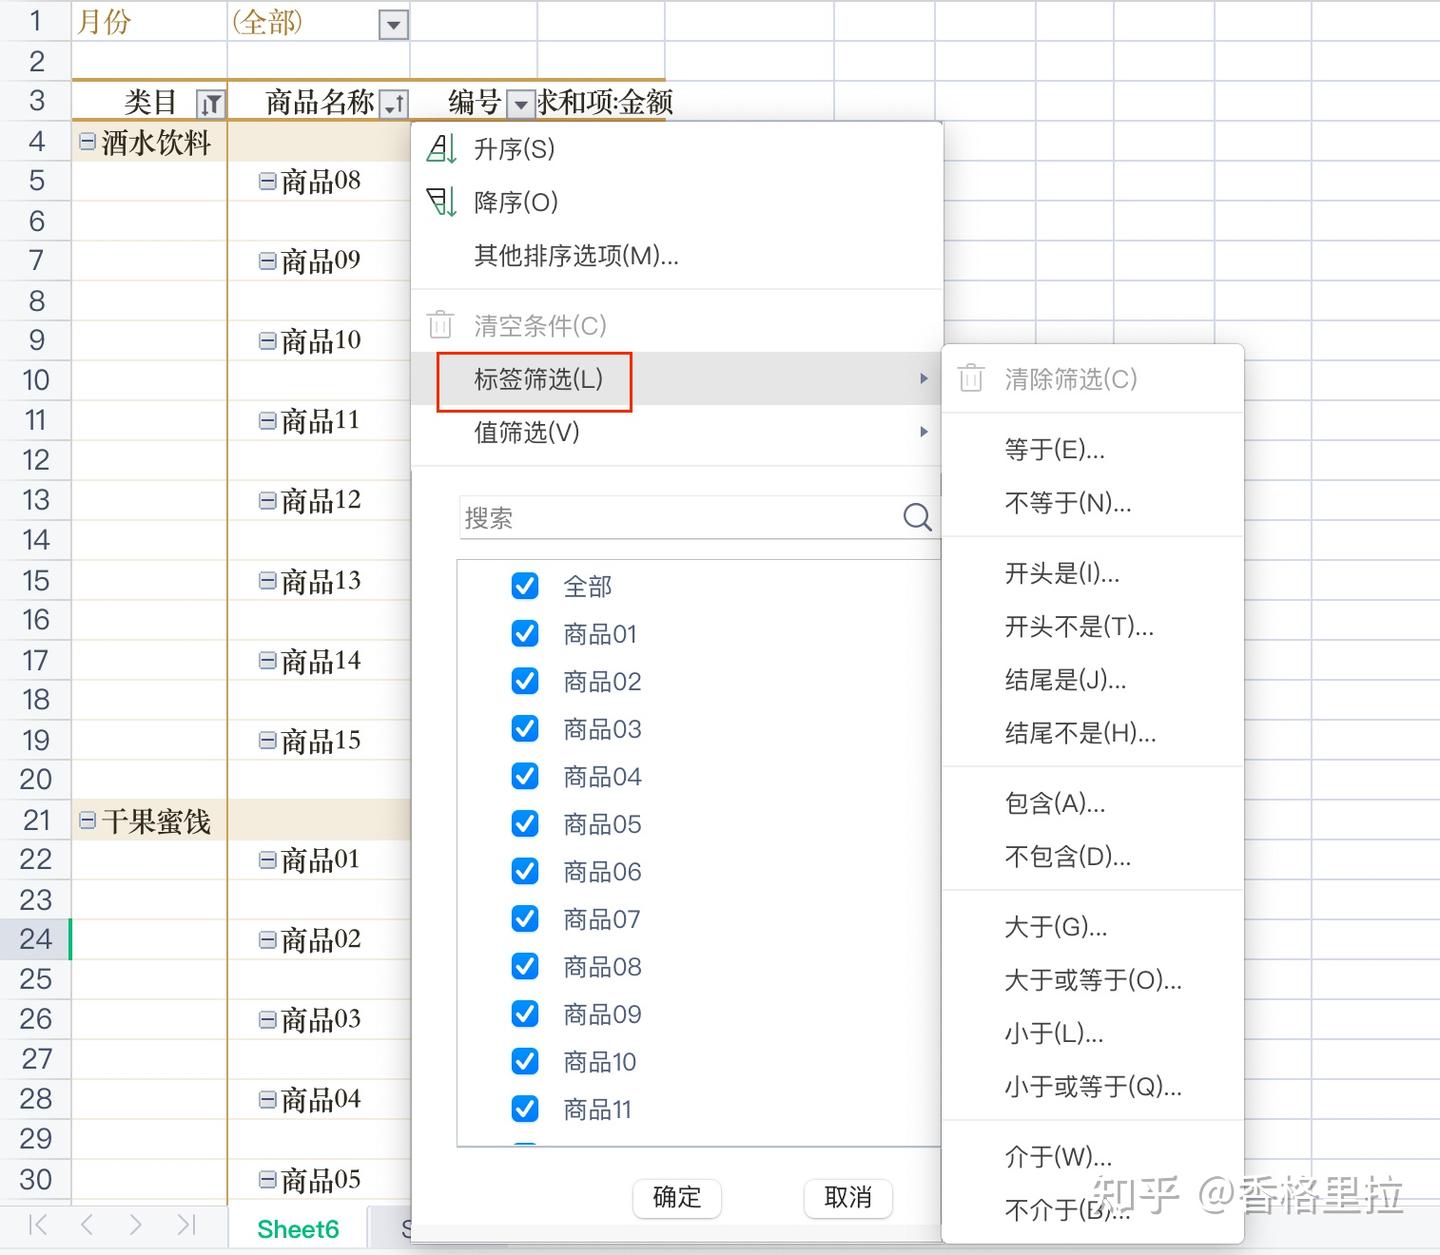
Task: Collapse the 商品12 row in pivot table
Action: pyautogui.click(x=267, y=500)
